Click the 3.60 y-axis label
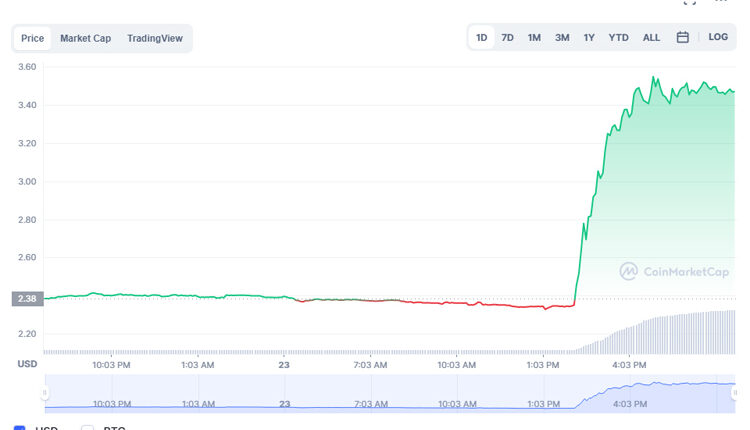The image size is (750, 430). coord(27,67)
